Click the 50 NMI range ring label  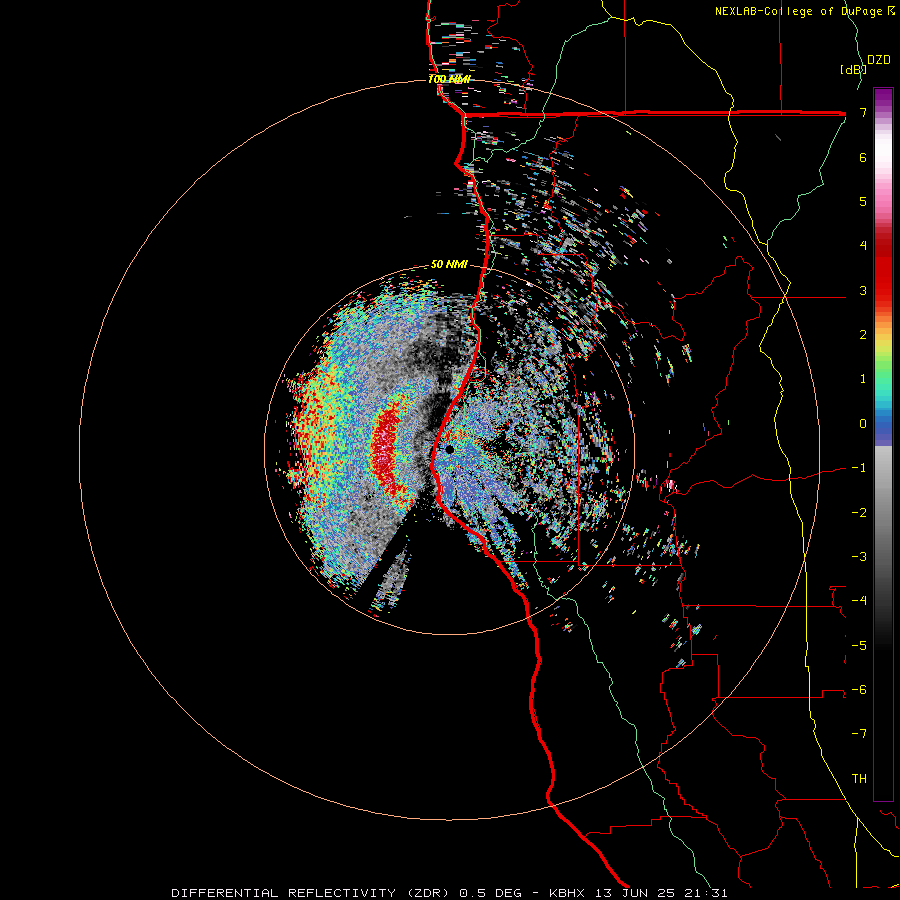449,264
